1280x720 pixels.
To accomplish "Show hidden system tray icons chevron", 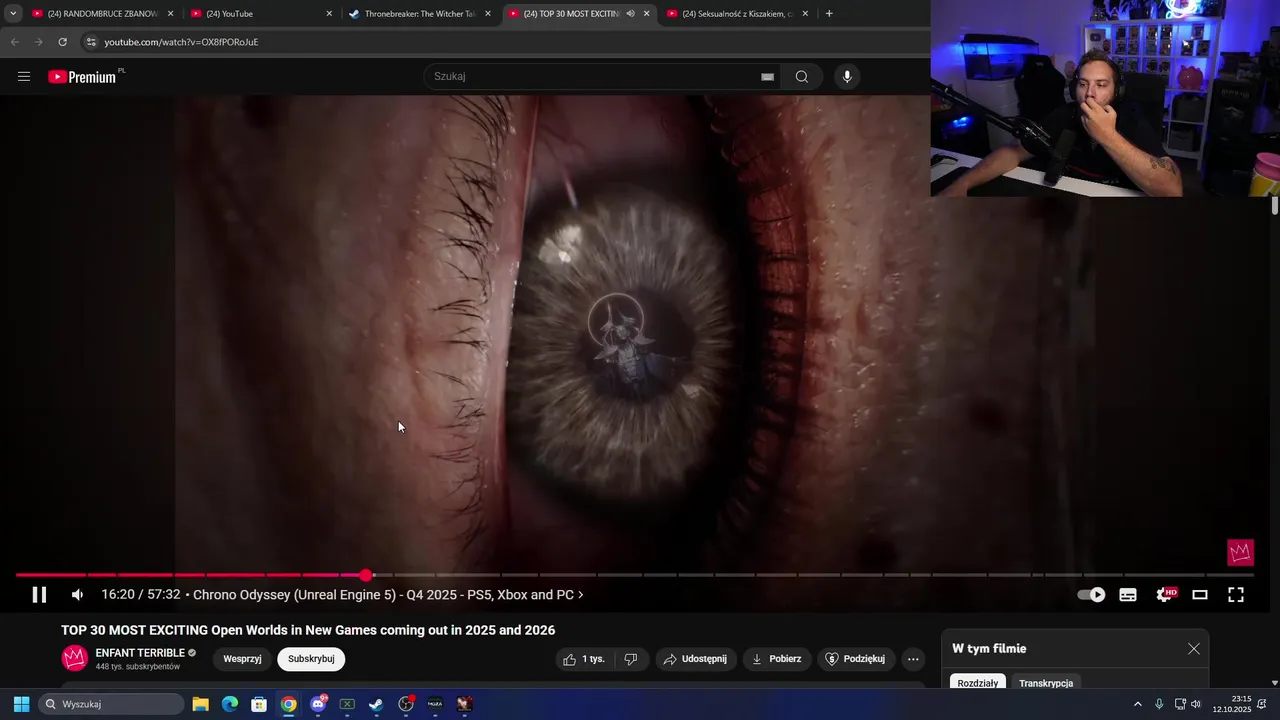I will coord(1137,704).
